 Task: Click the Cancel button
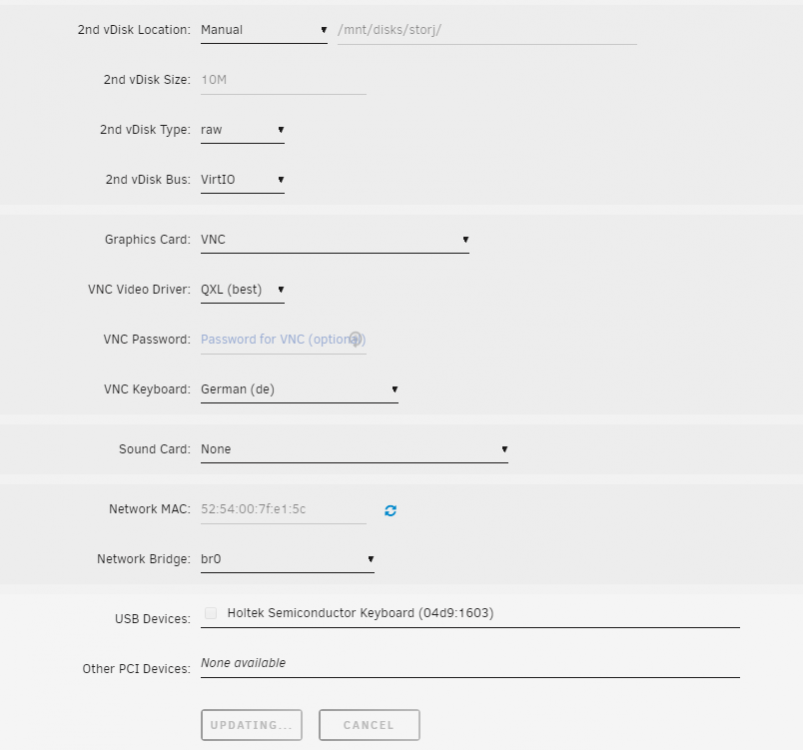(369, 725)
